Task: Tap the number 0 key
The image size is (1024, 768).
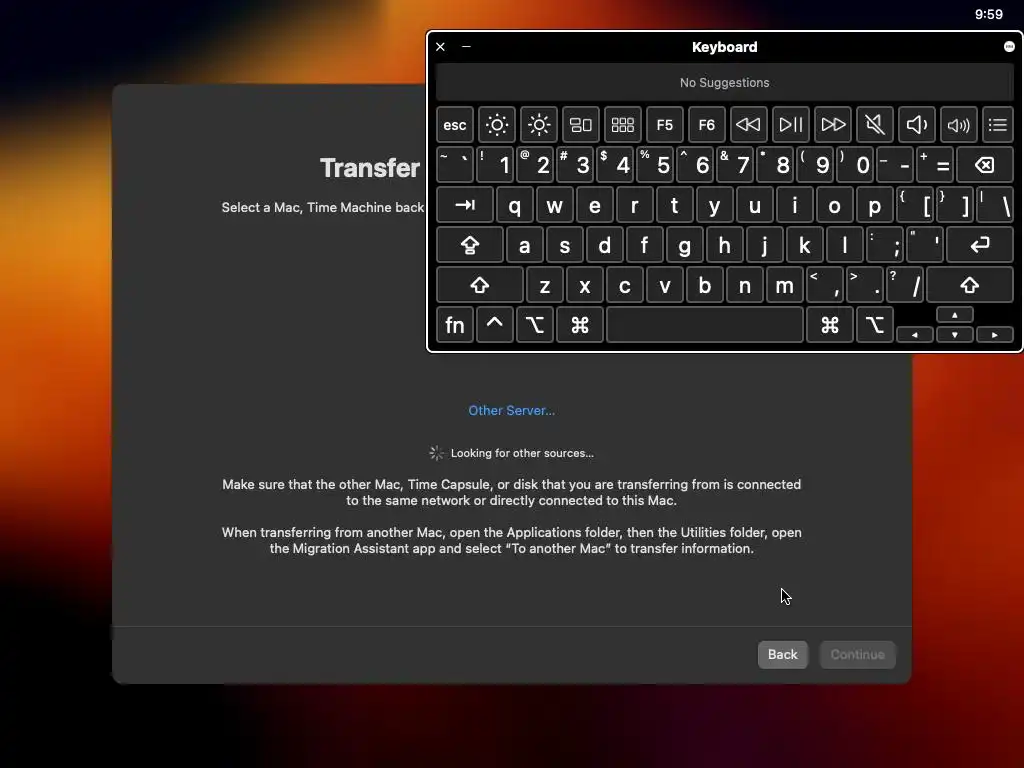Action: [855, 165]
